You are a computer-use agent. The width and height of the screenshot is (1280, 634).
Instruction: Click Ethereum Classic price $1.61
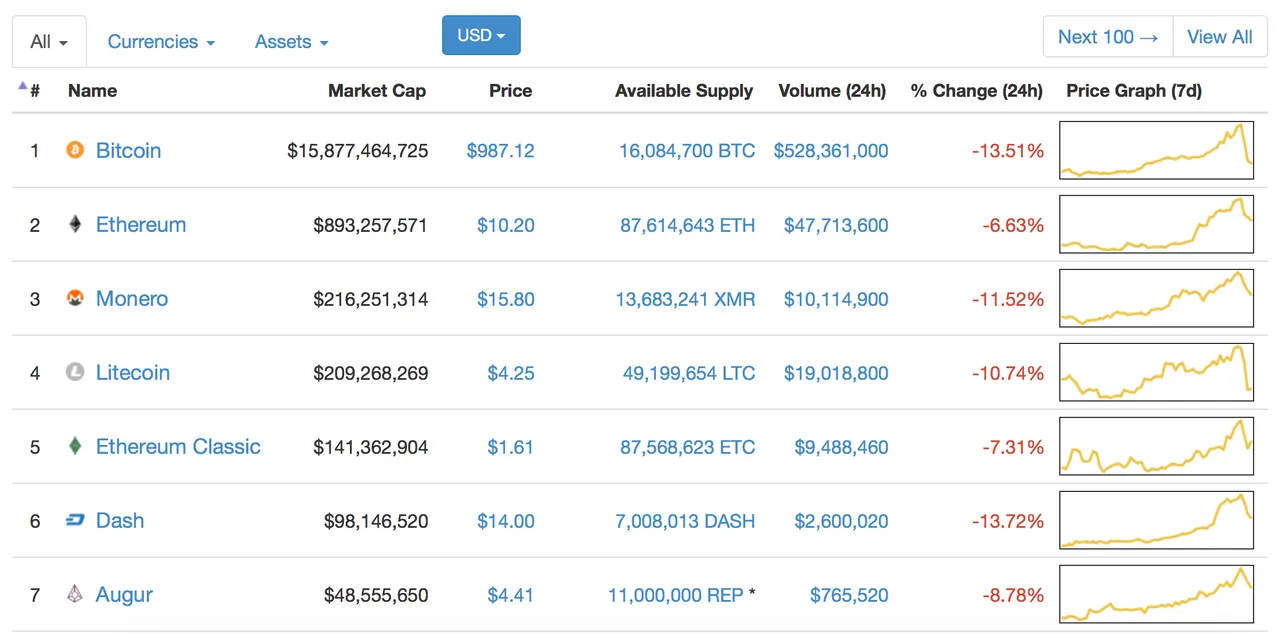[511, 447]
